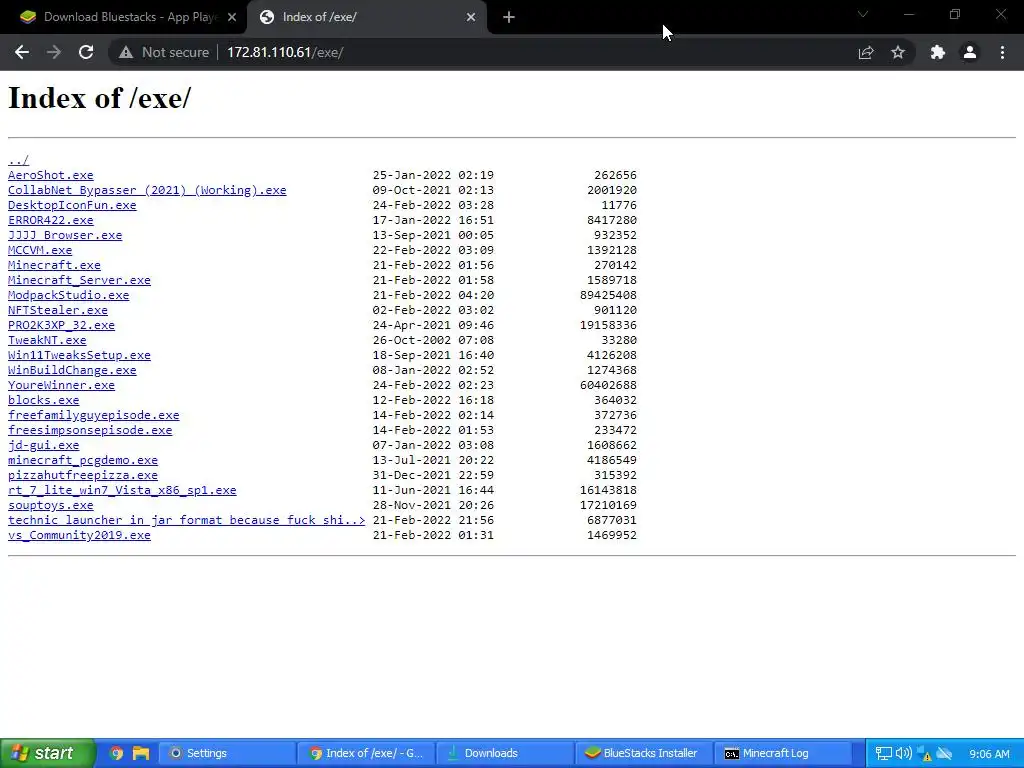Open the DesktopIconFun.exe link

click(72, 205)
